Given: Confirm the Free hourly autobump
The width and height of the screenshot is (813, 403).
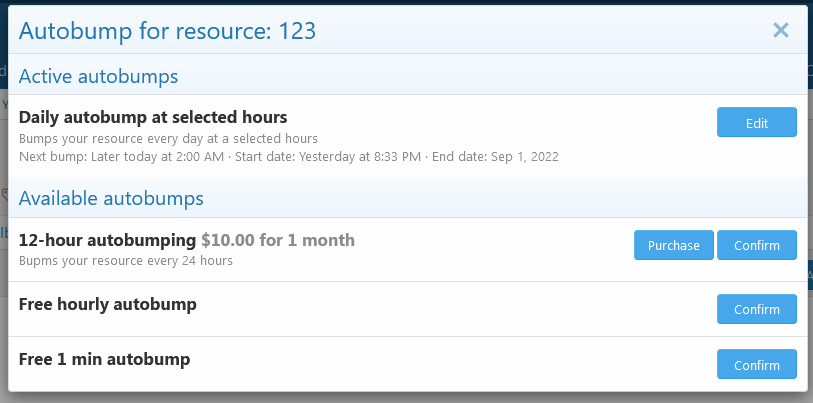Looking at the screenshot, I should (756, 309).
